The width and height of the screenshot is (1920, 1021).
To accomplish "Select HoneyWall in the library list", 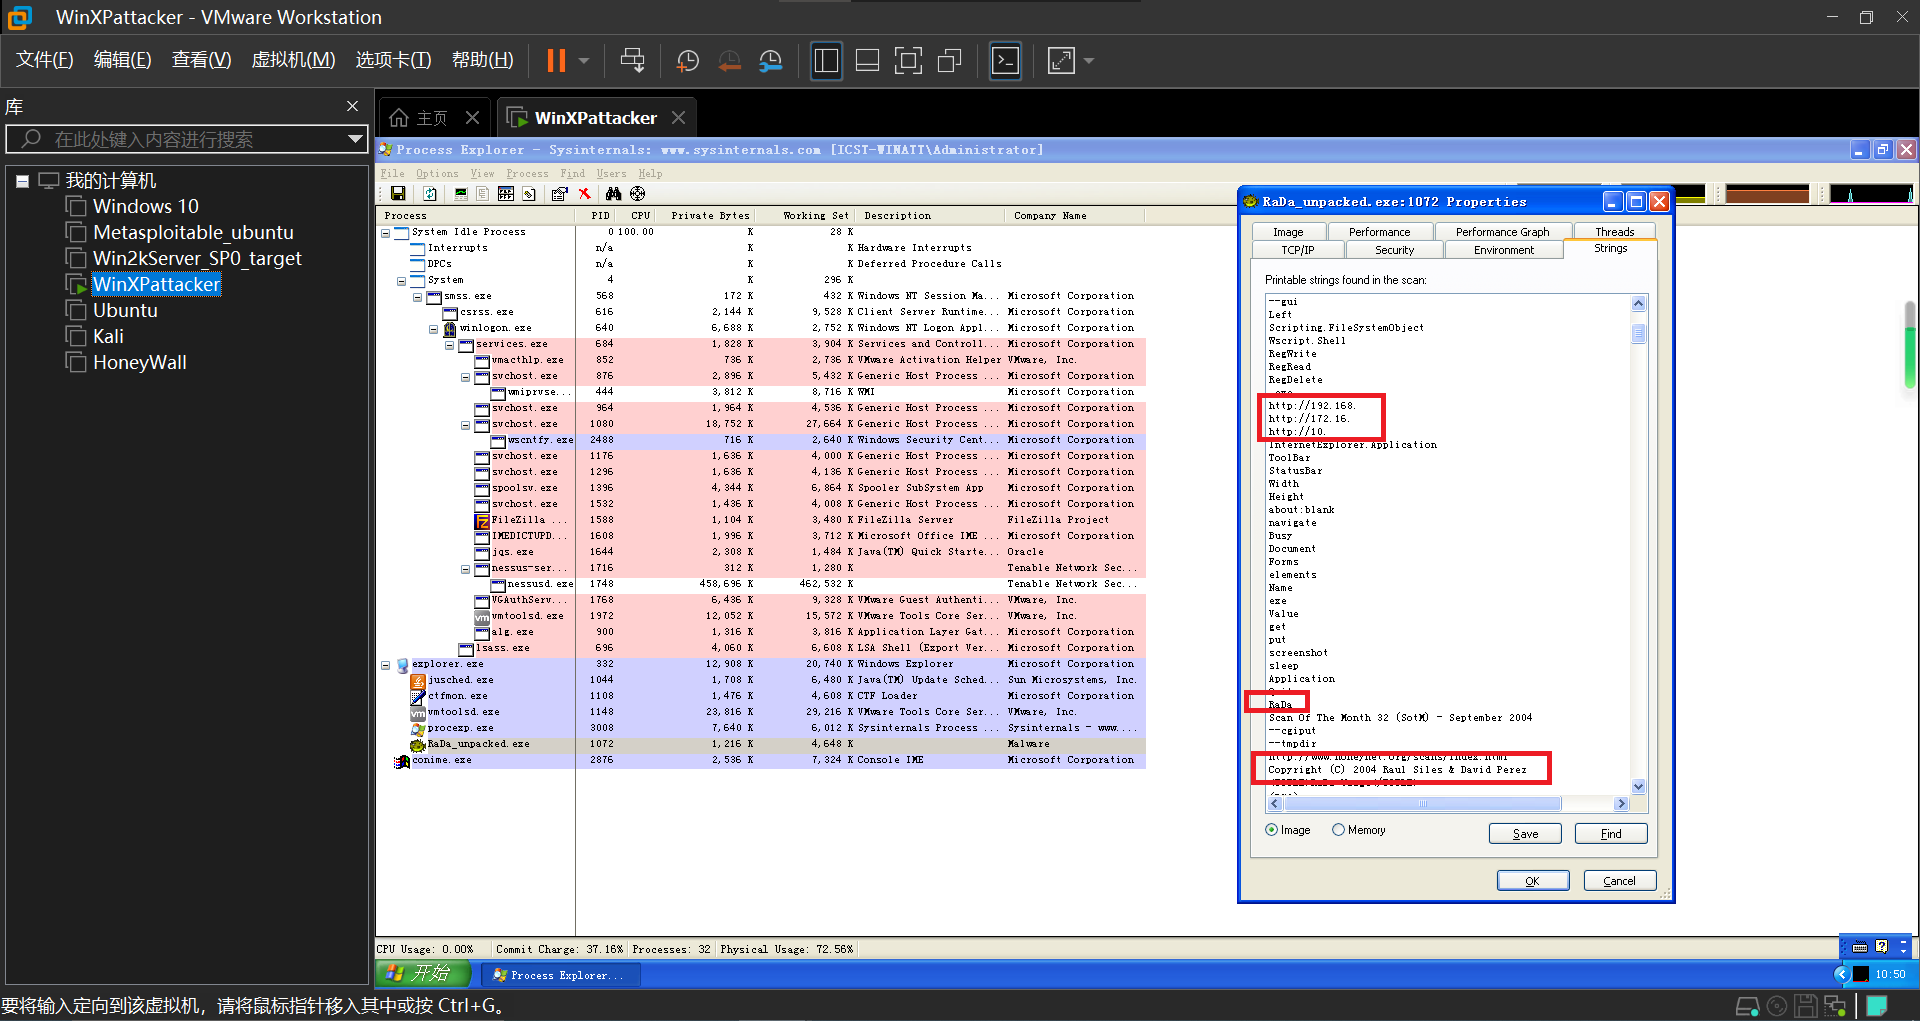I will (x=140, y=362).
